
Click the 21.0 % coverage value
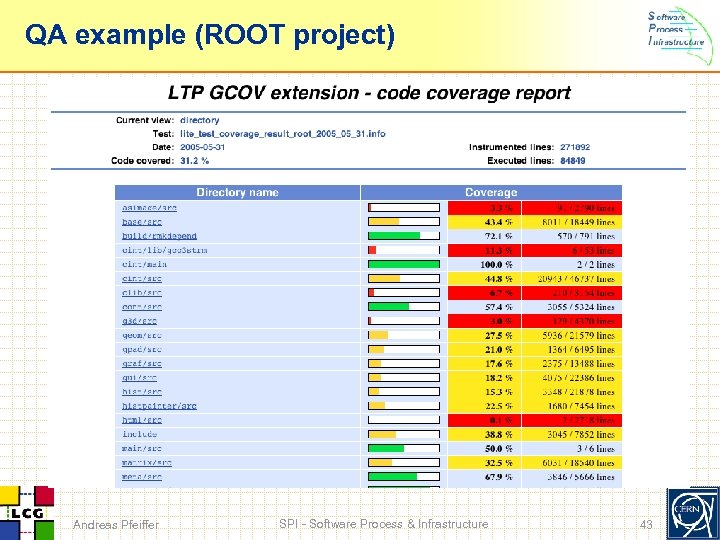tap(499, 349)
